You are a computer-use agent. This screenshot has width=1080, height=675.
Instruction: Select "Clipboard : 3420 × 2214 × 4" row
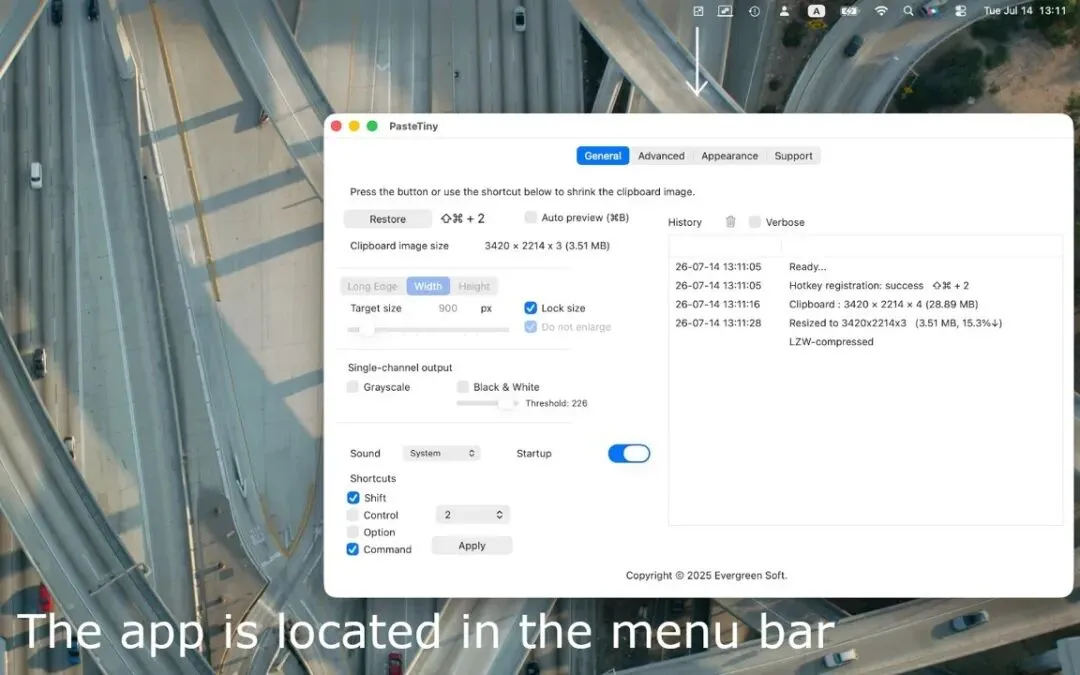click(x=865, y=304)
